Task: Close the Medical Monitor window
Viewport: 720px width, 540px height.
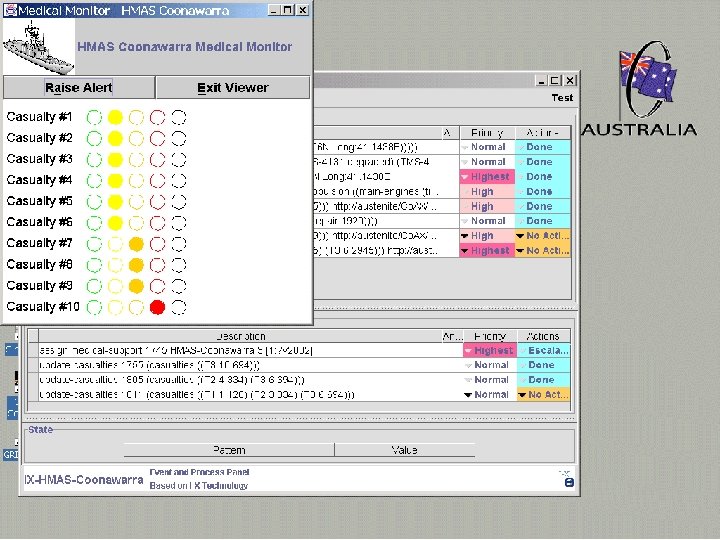Action: tap(303, 10)
